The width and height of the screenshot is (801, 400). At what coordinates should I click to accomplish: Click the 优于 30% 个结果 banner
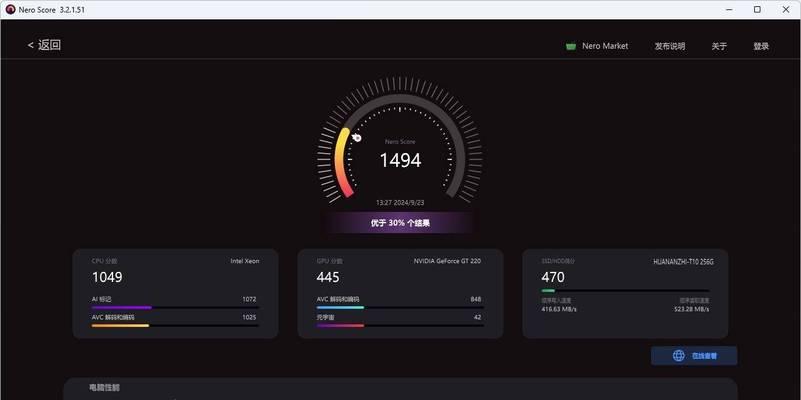point(400,223)
